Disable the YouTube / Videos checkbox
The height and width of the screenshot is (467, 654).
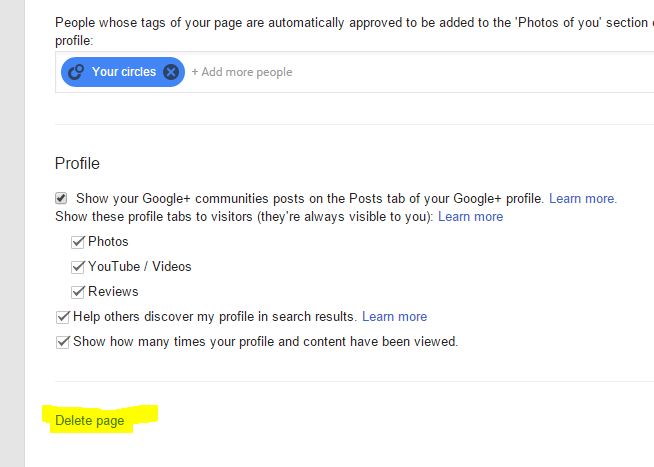[78, 267]
